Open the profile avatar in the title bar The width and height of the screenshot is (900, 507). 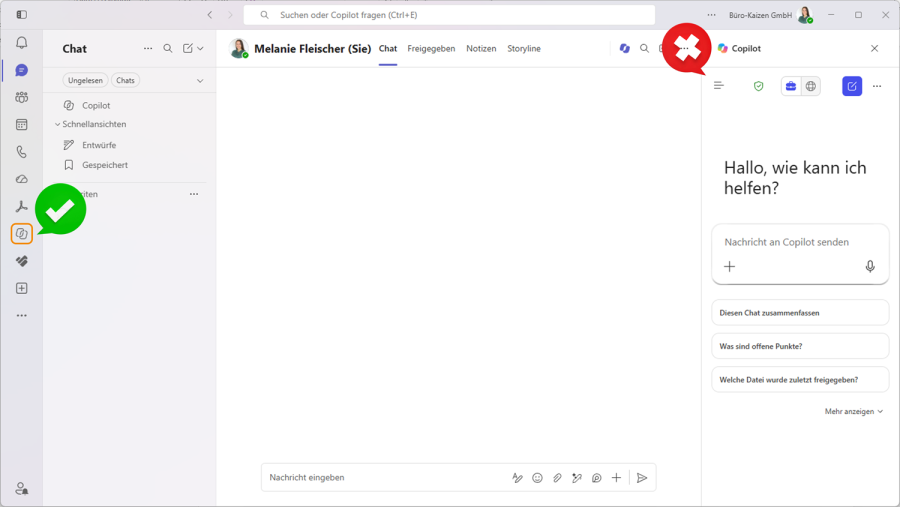click(805, 15)
